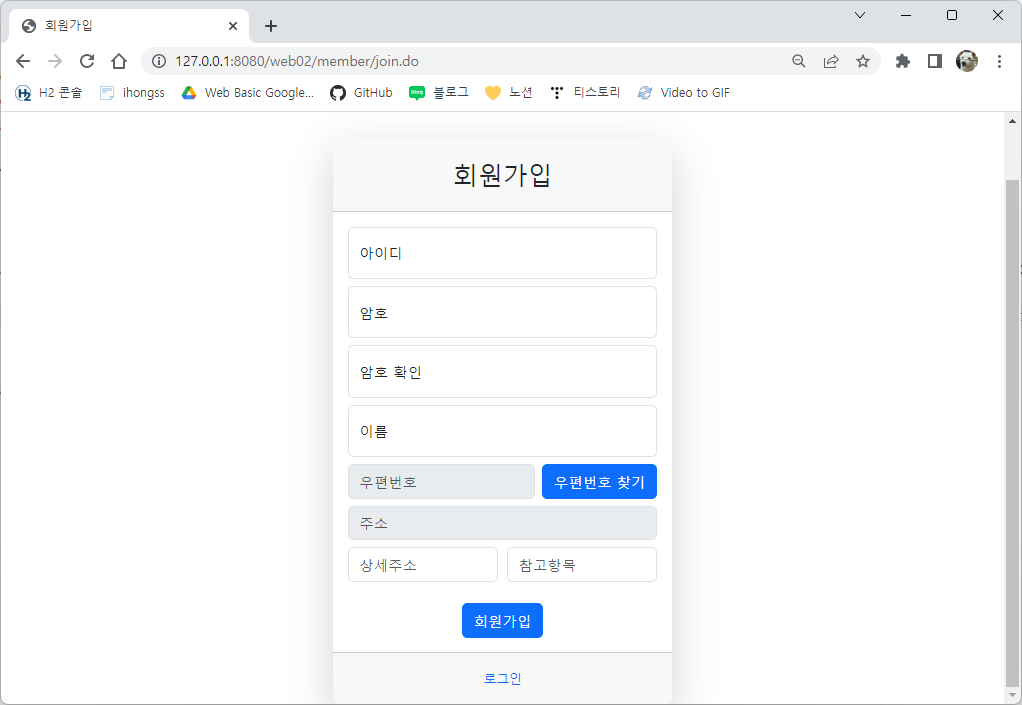Click the 암호 확인 input field
The height and width of the screenshot is (705, 1022).
pyautogui.click(x=502, y=371)
